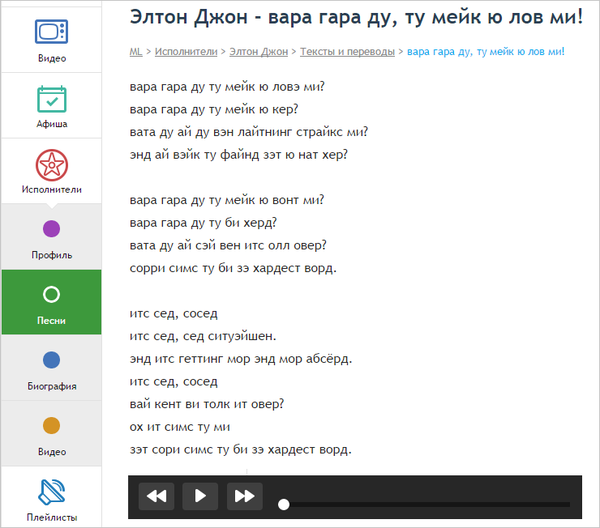Click lyric line "вата ду ай сэй вен итс олл овер?"
The image size is (600, 528).
[228, 245]
